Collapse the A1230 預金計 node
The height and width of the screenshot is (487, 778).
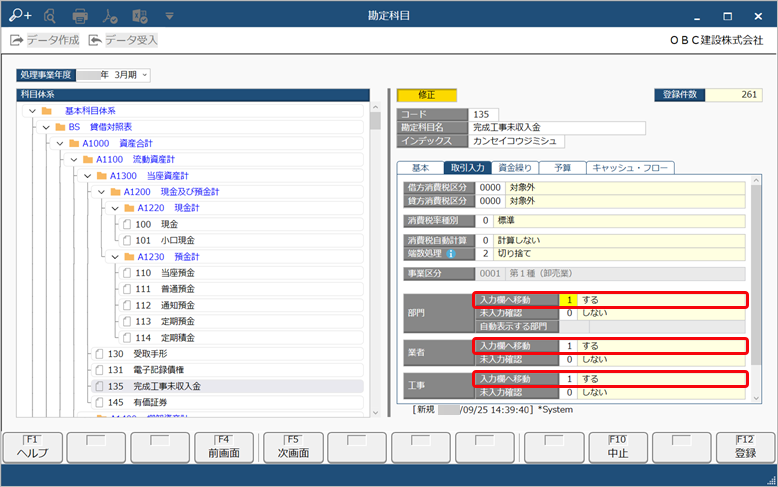115,257
